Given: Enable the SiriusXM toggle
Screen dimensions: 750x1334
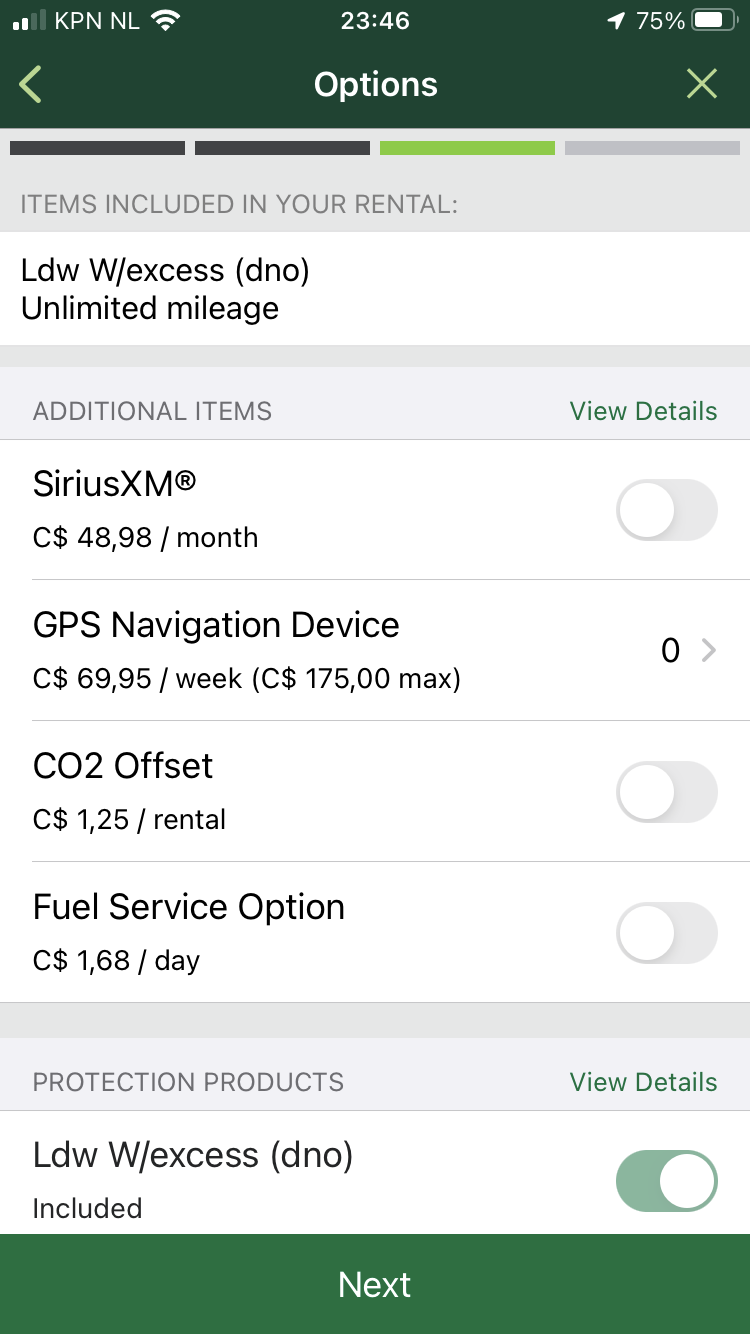Looking at the screenshot, I should pyautogui.click(x=667, y=510).
